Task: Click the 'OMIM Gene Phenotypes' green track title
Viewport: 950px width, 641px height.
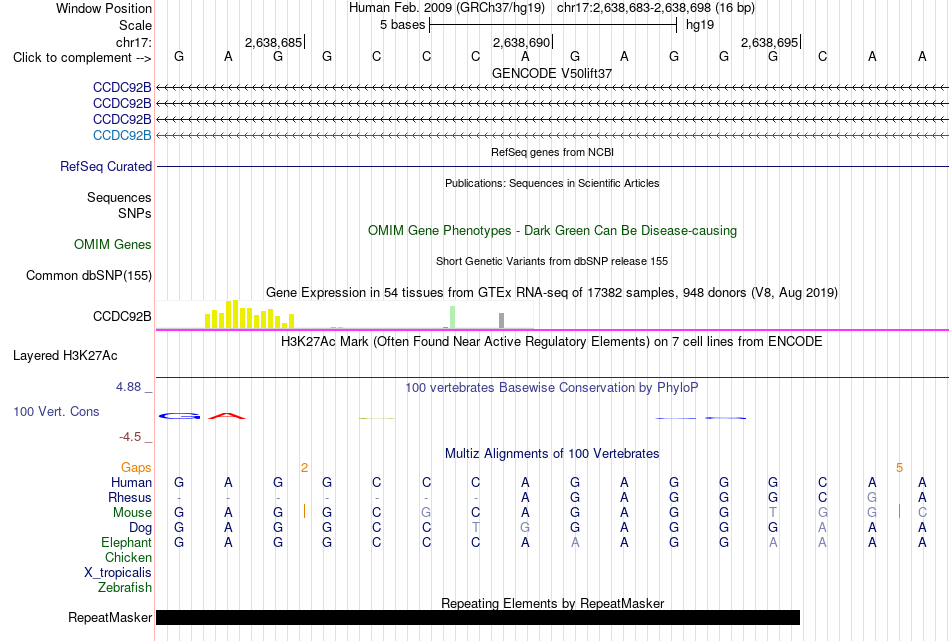Action: 552,230
